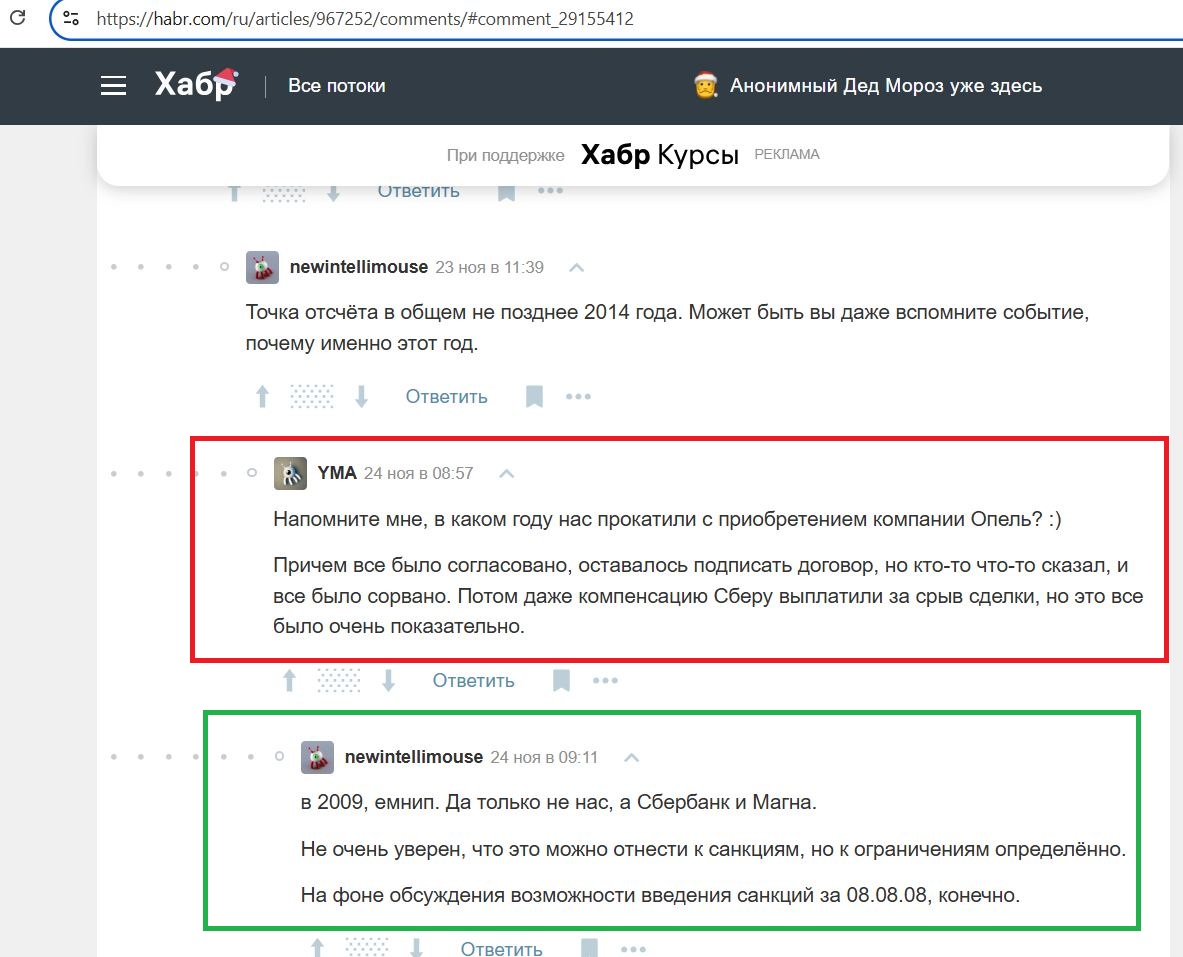The width and height of the screenshot is (1183, 957).
Task: Upvote the YMA comment about Опель
Action: 289,681
